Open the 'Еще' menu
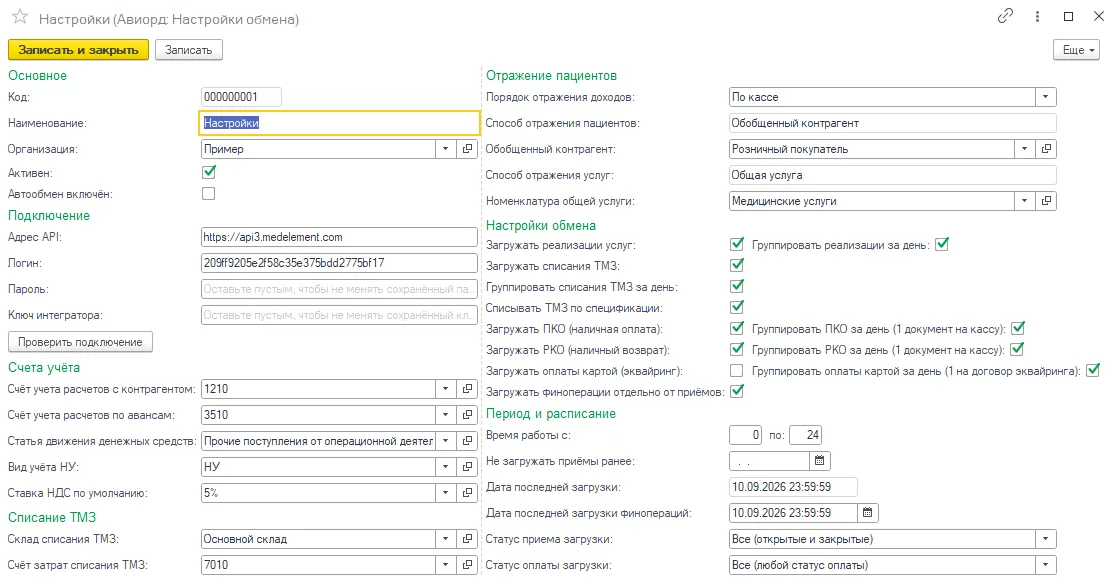The width and height of the screenshot is (1112, 586). [1077, 50]
